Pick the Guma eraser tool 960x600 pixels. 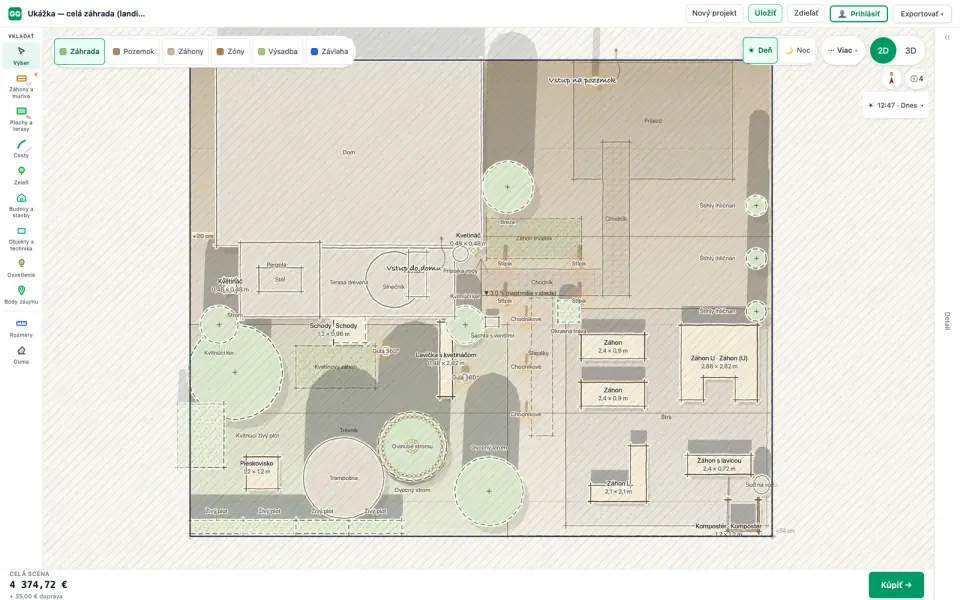21,354
